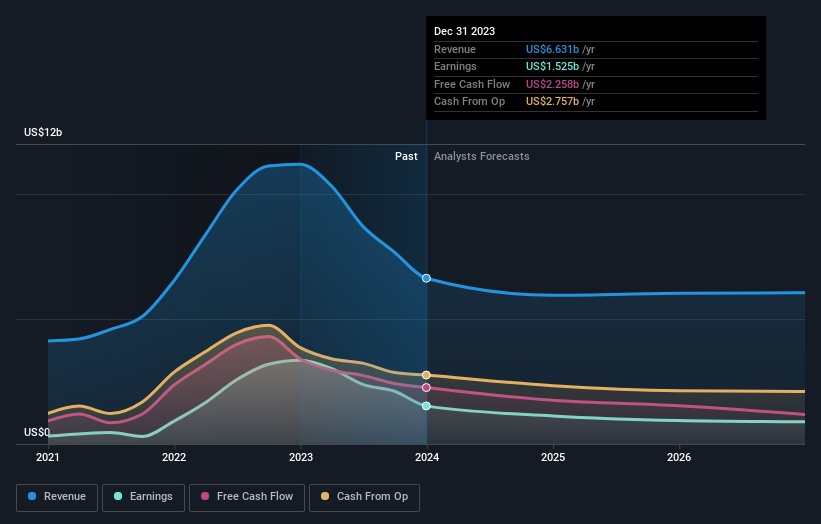Click the Revenue row label in tooltip
The width and height of the screenshot is (821, 524).
(x=455, y=49)
